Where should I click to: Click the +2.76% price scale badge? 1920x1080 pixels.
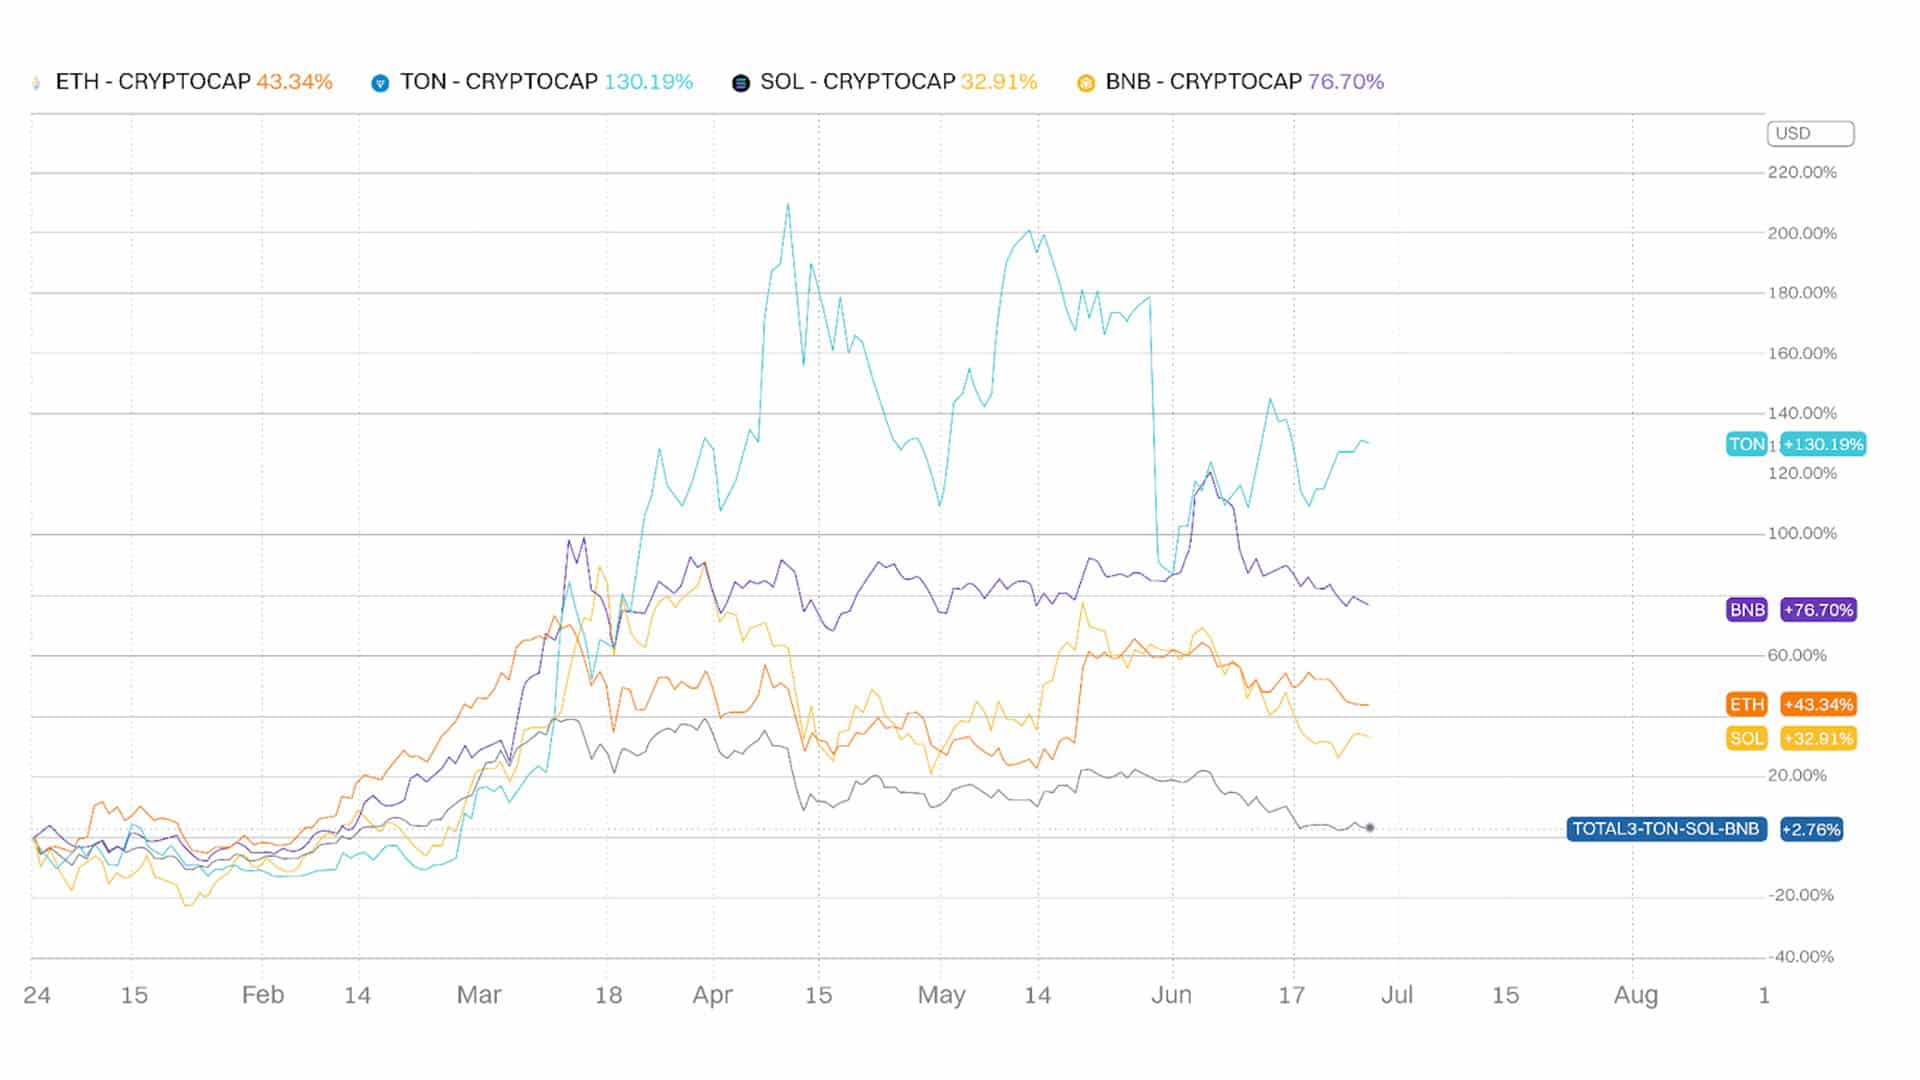pos(1811,829)
